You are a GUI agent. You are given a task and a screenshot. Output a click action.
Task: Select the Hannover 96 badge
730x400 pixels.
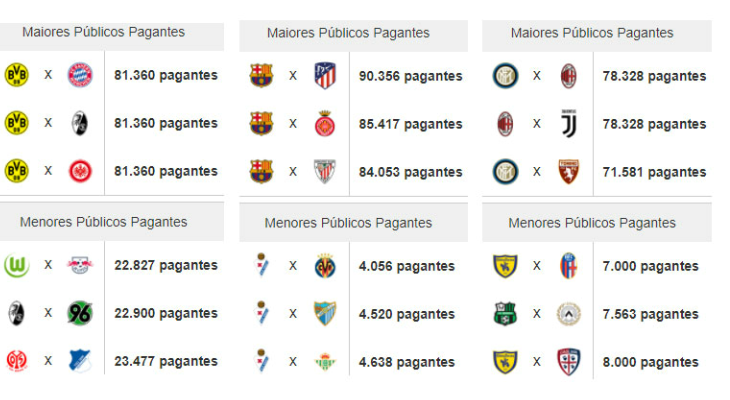pos(80,313)
